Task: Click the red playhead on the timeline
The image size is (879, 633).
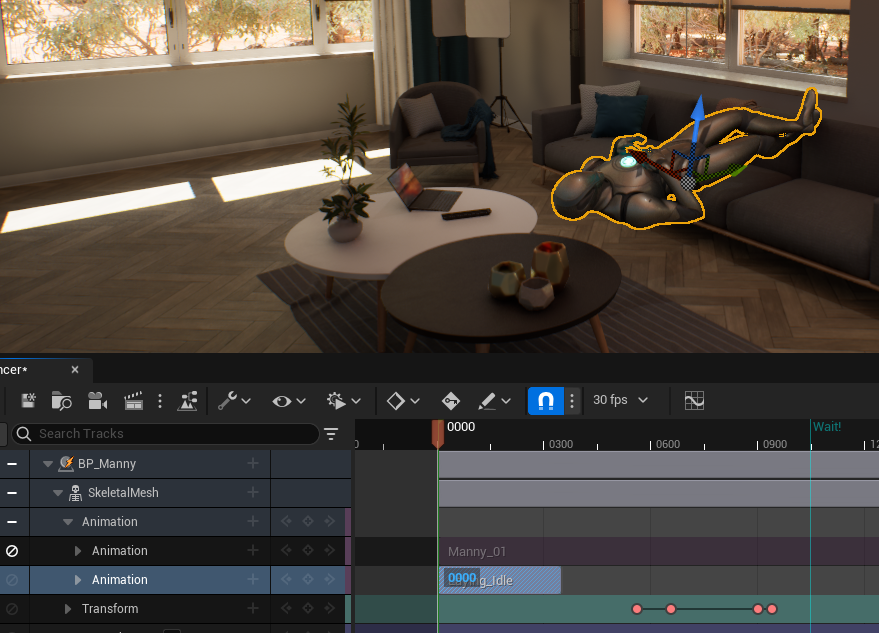Action: 437,432
